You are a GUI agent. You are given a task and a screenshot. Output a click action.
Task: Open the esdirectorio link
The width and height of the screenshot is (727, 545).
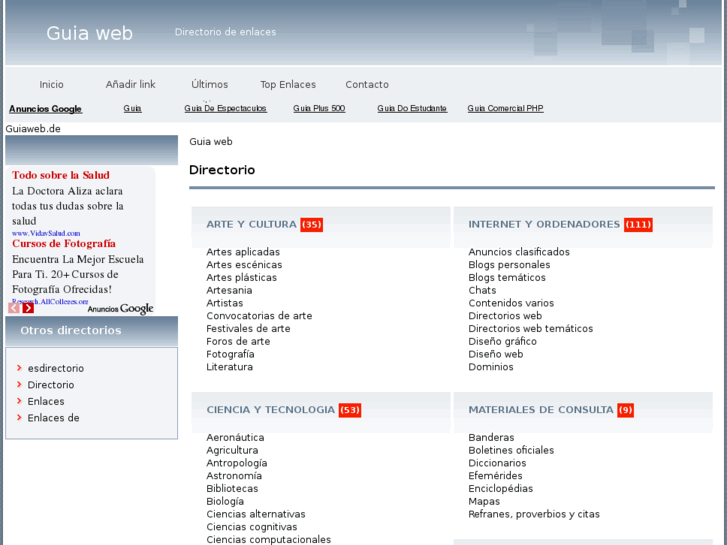click(x=56, y=368)
